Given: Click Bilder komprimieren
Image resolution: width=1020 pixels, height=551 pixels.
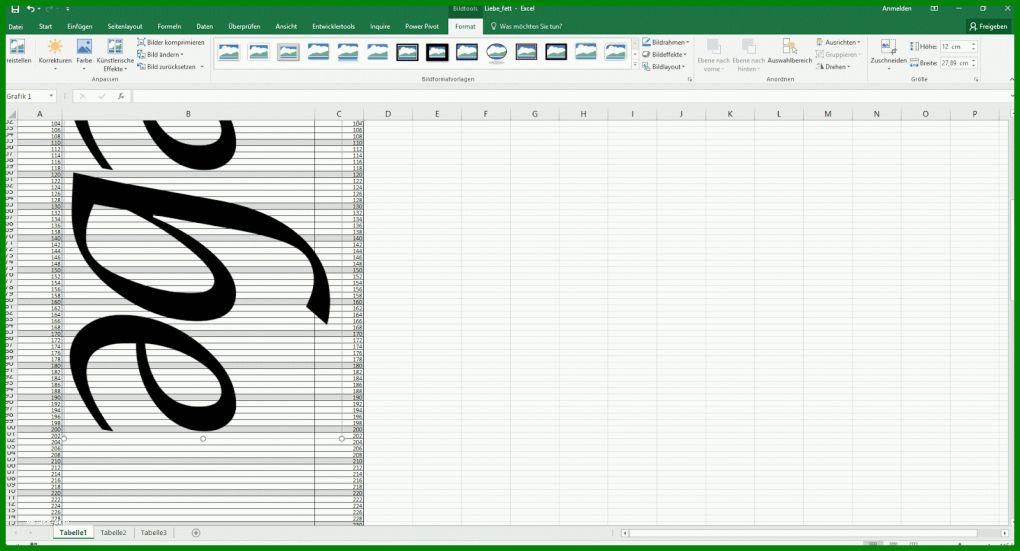Looking at the screenshot, I should (x=170, y=42).
